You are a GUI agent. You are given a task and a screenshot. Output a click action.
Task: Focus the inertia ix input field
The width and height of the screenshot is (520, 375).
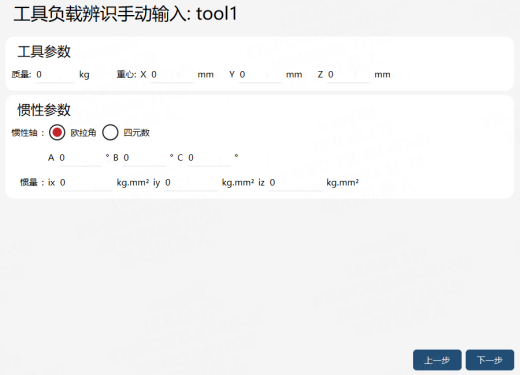click(x=86, y=183)
